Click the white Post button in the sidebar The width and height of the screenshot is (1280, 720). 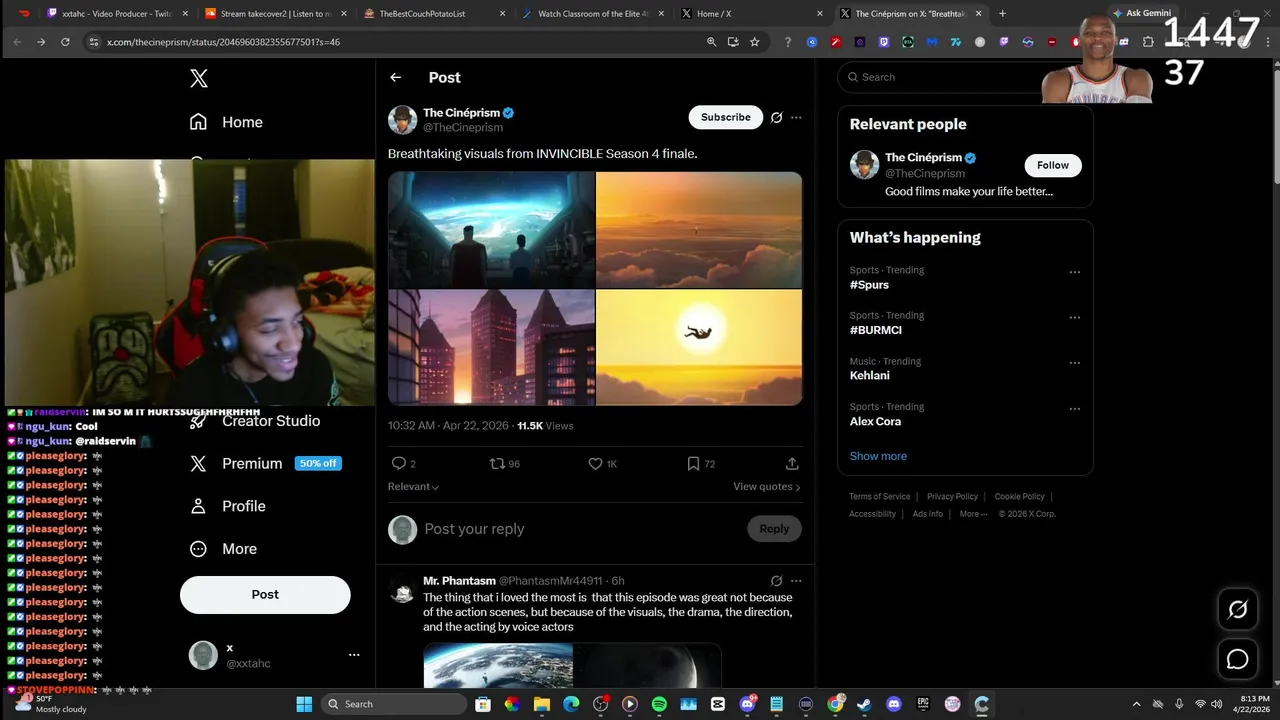[265, 594]
